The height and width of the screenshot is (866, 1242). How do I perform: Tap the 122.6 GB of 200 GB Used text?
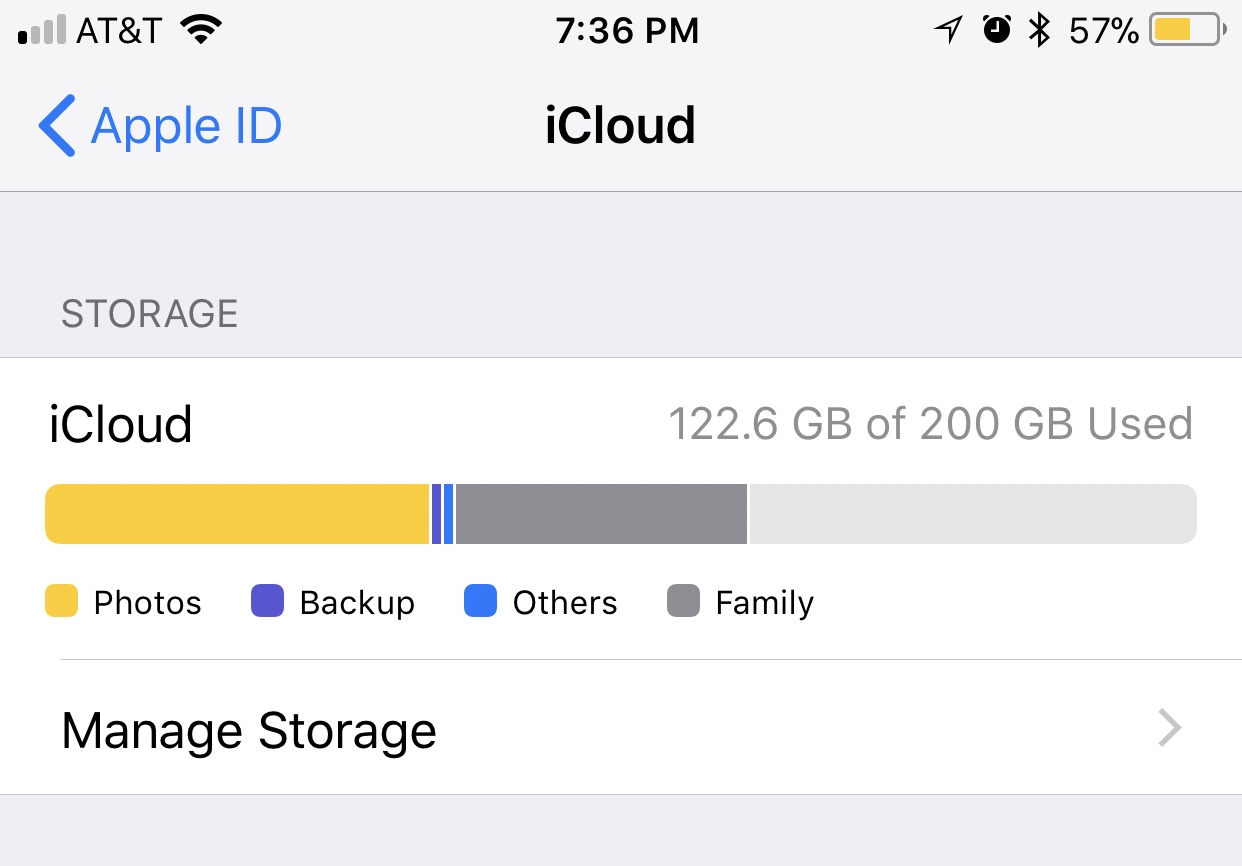click(x=930, y=424)
